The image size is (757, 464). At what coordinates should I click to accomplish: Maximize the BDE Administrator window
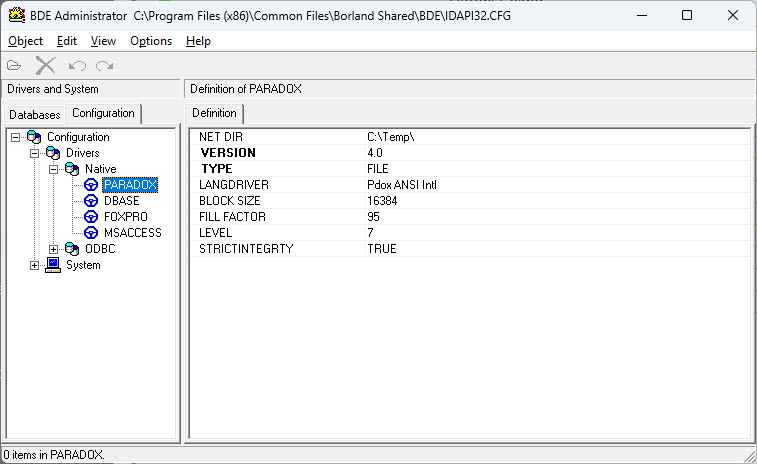coord(687,15)
